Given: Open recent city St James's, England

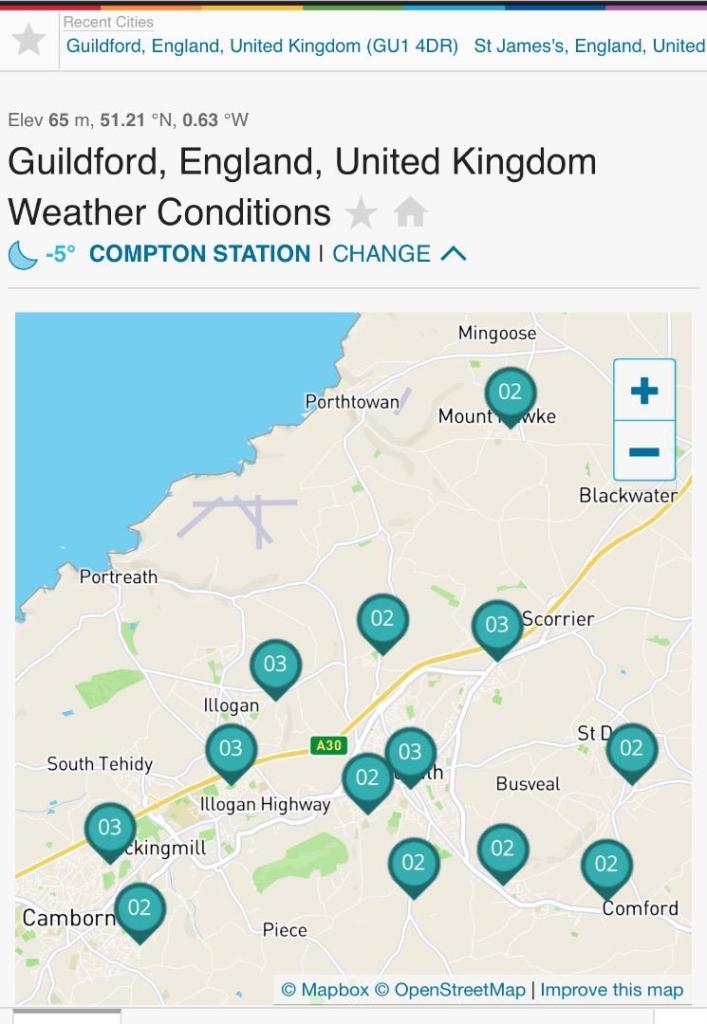Looking at the screenshot, I should pos(589,46).
